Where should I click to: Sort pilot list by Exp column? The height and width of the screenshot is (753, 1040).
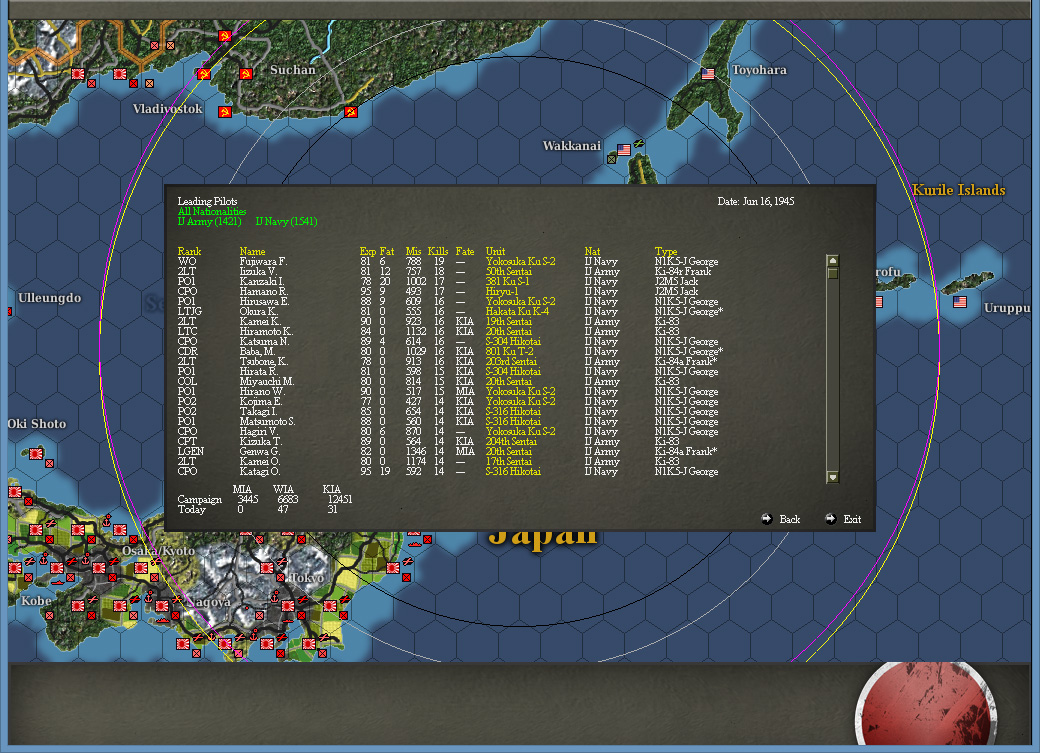coord(367,251)
